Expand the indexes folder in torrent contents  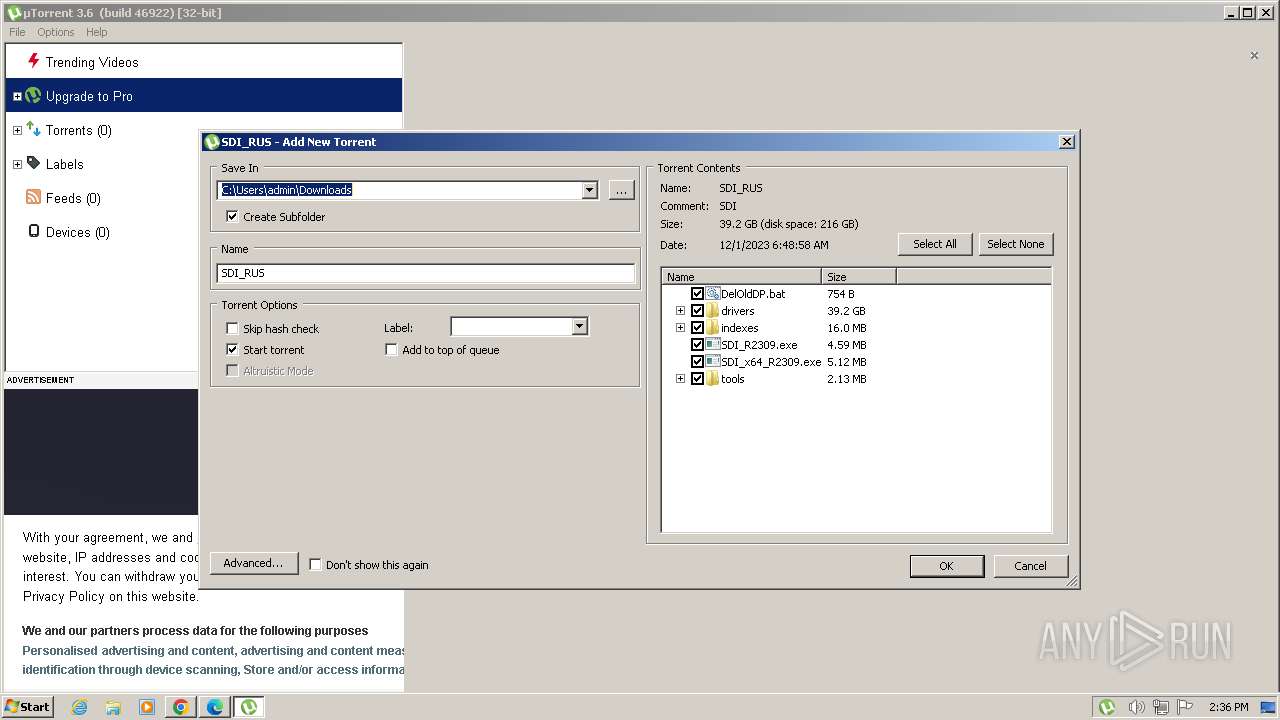[x=680, y=328]
